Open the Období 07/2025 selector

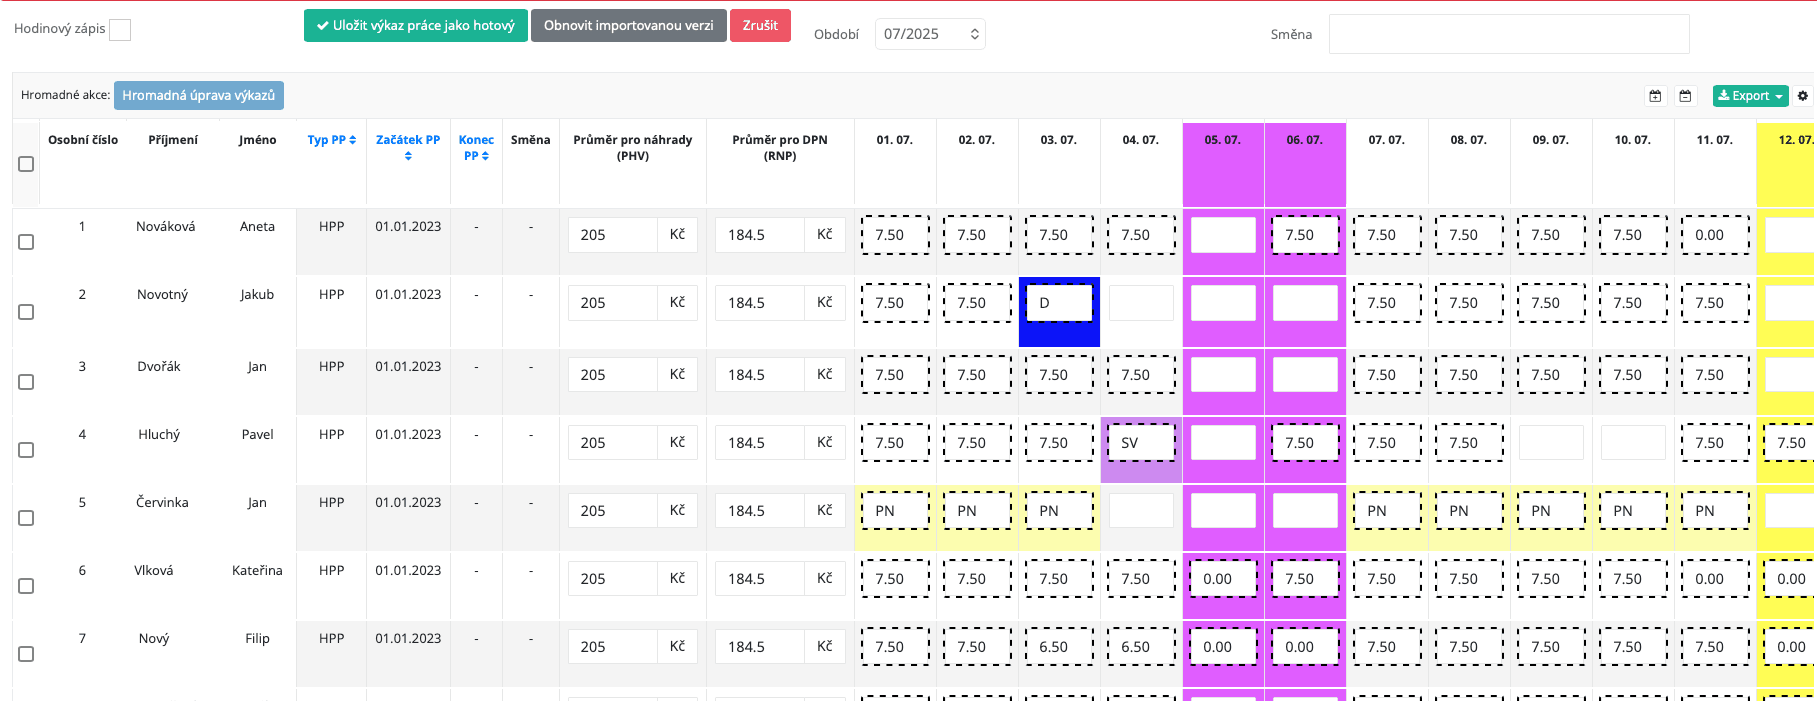[930, 34]
